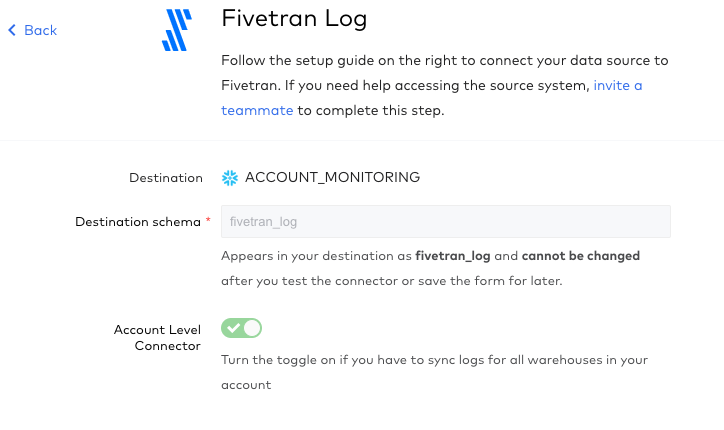Click the Fivetran Log page heading
The width and height of the screenshot is (724, 430).
(294, 18)
